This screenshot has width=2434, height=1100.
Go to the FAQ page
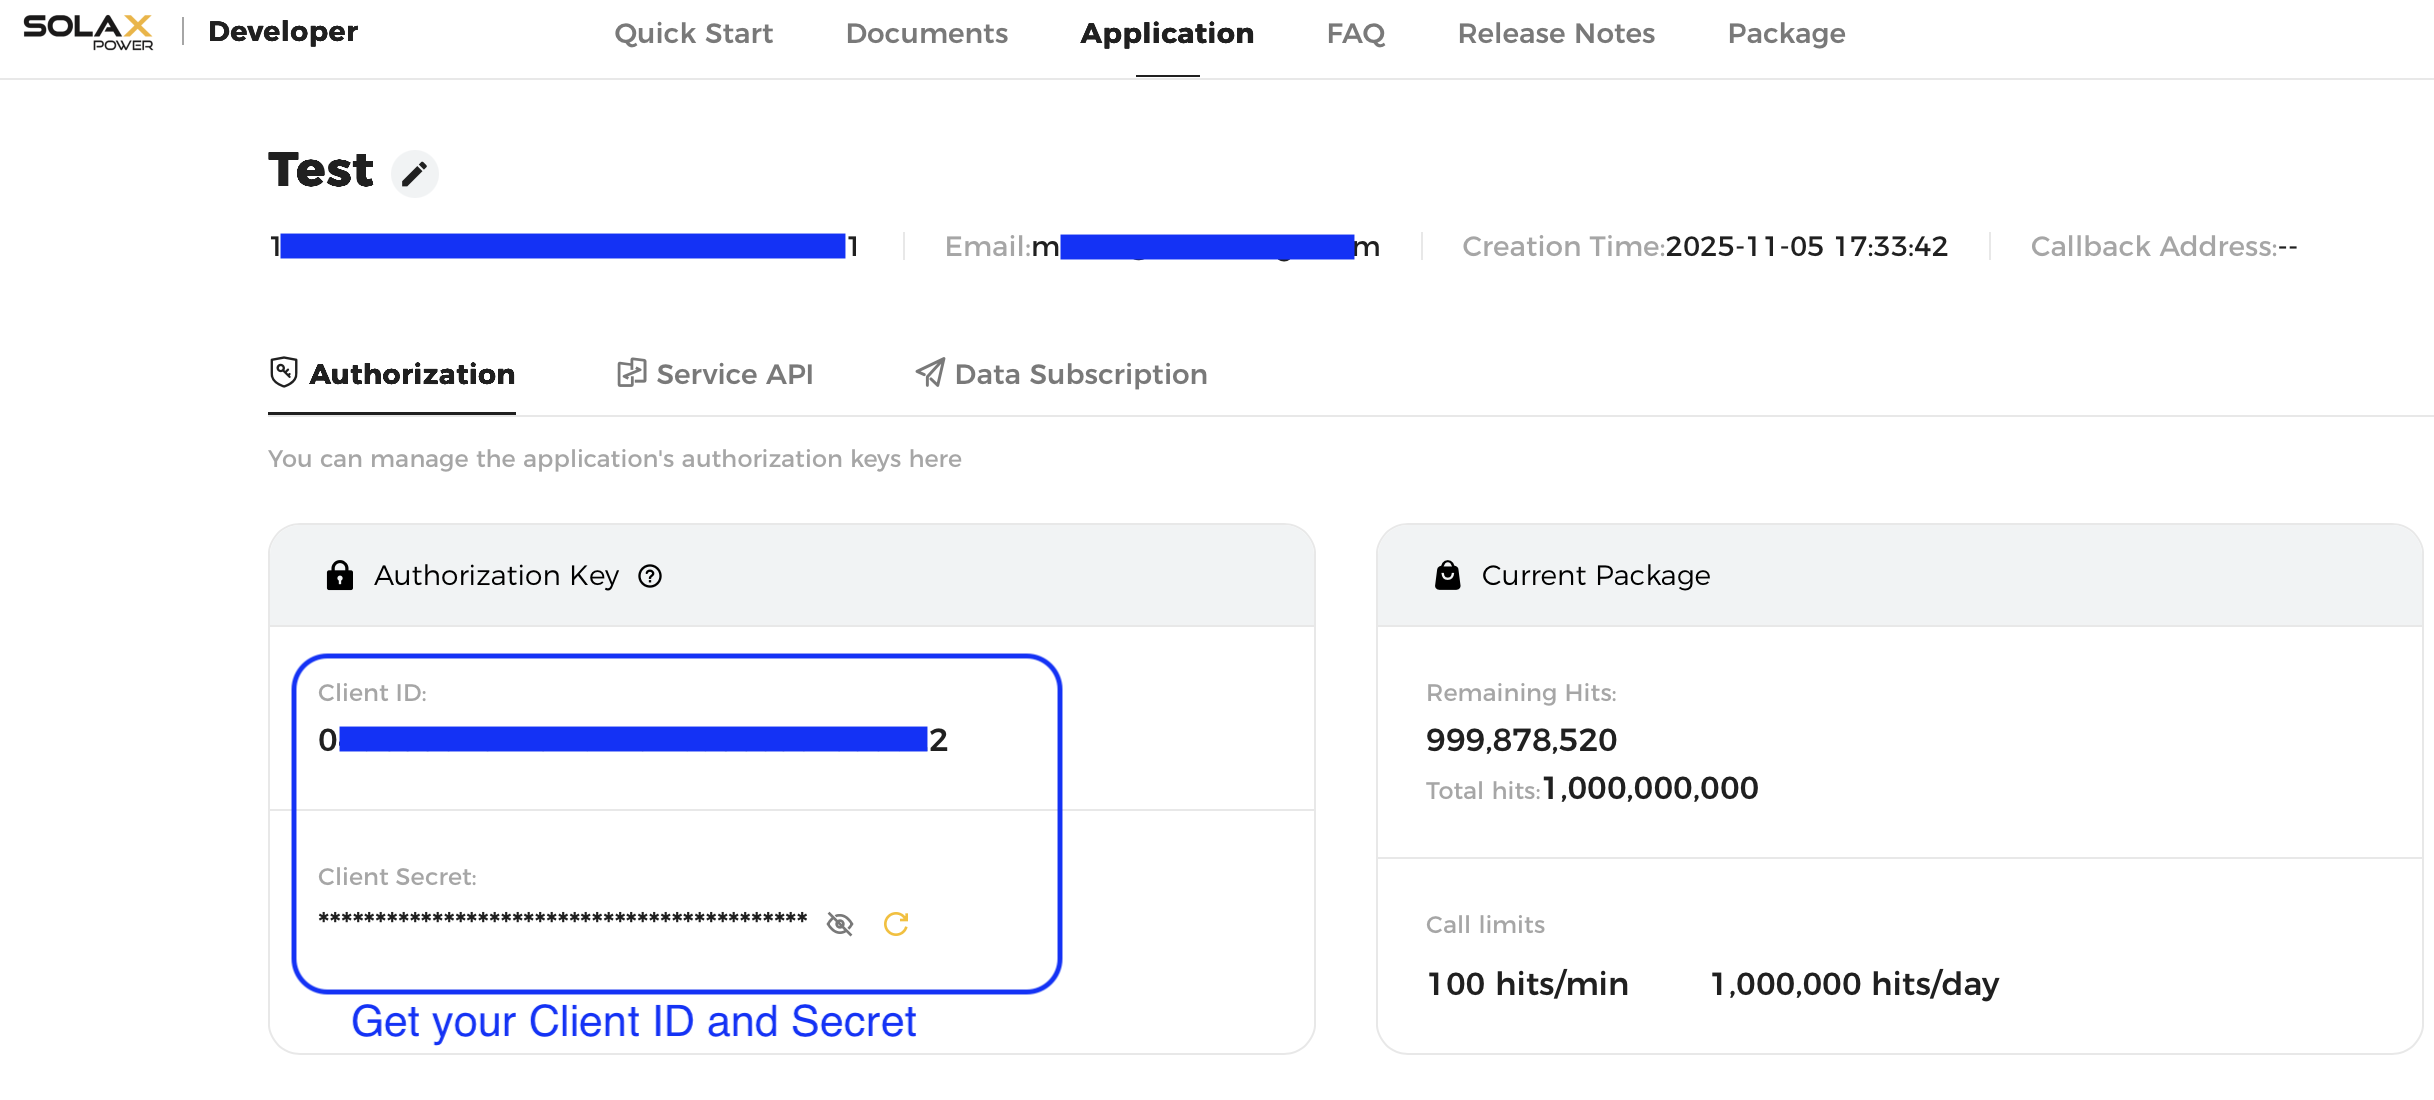click(1356, 34)
